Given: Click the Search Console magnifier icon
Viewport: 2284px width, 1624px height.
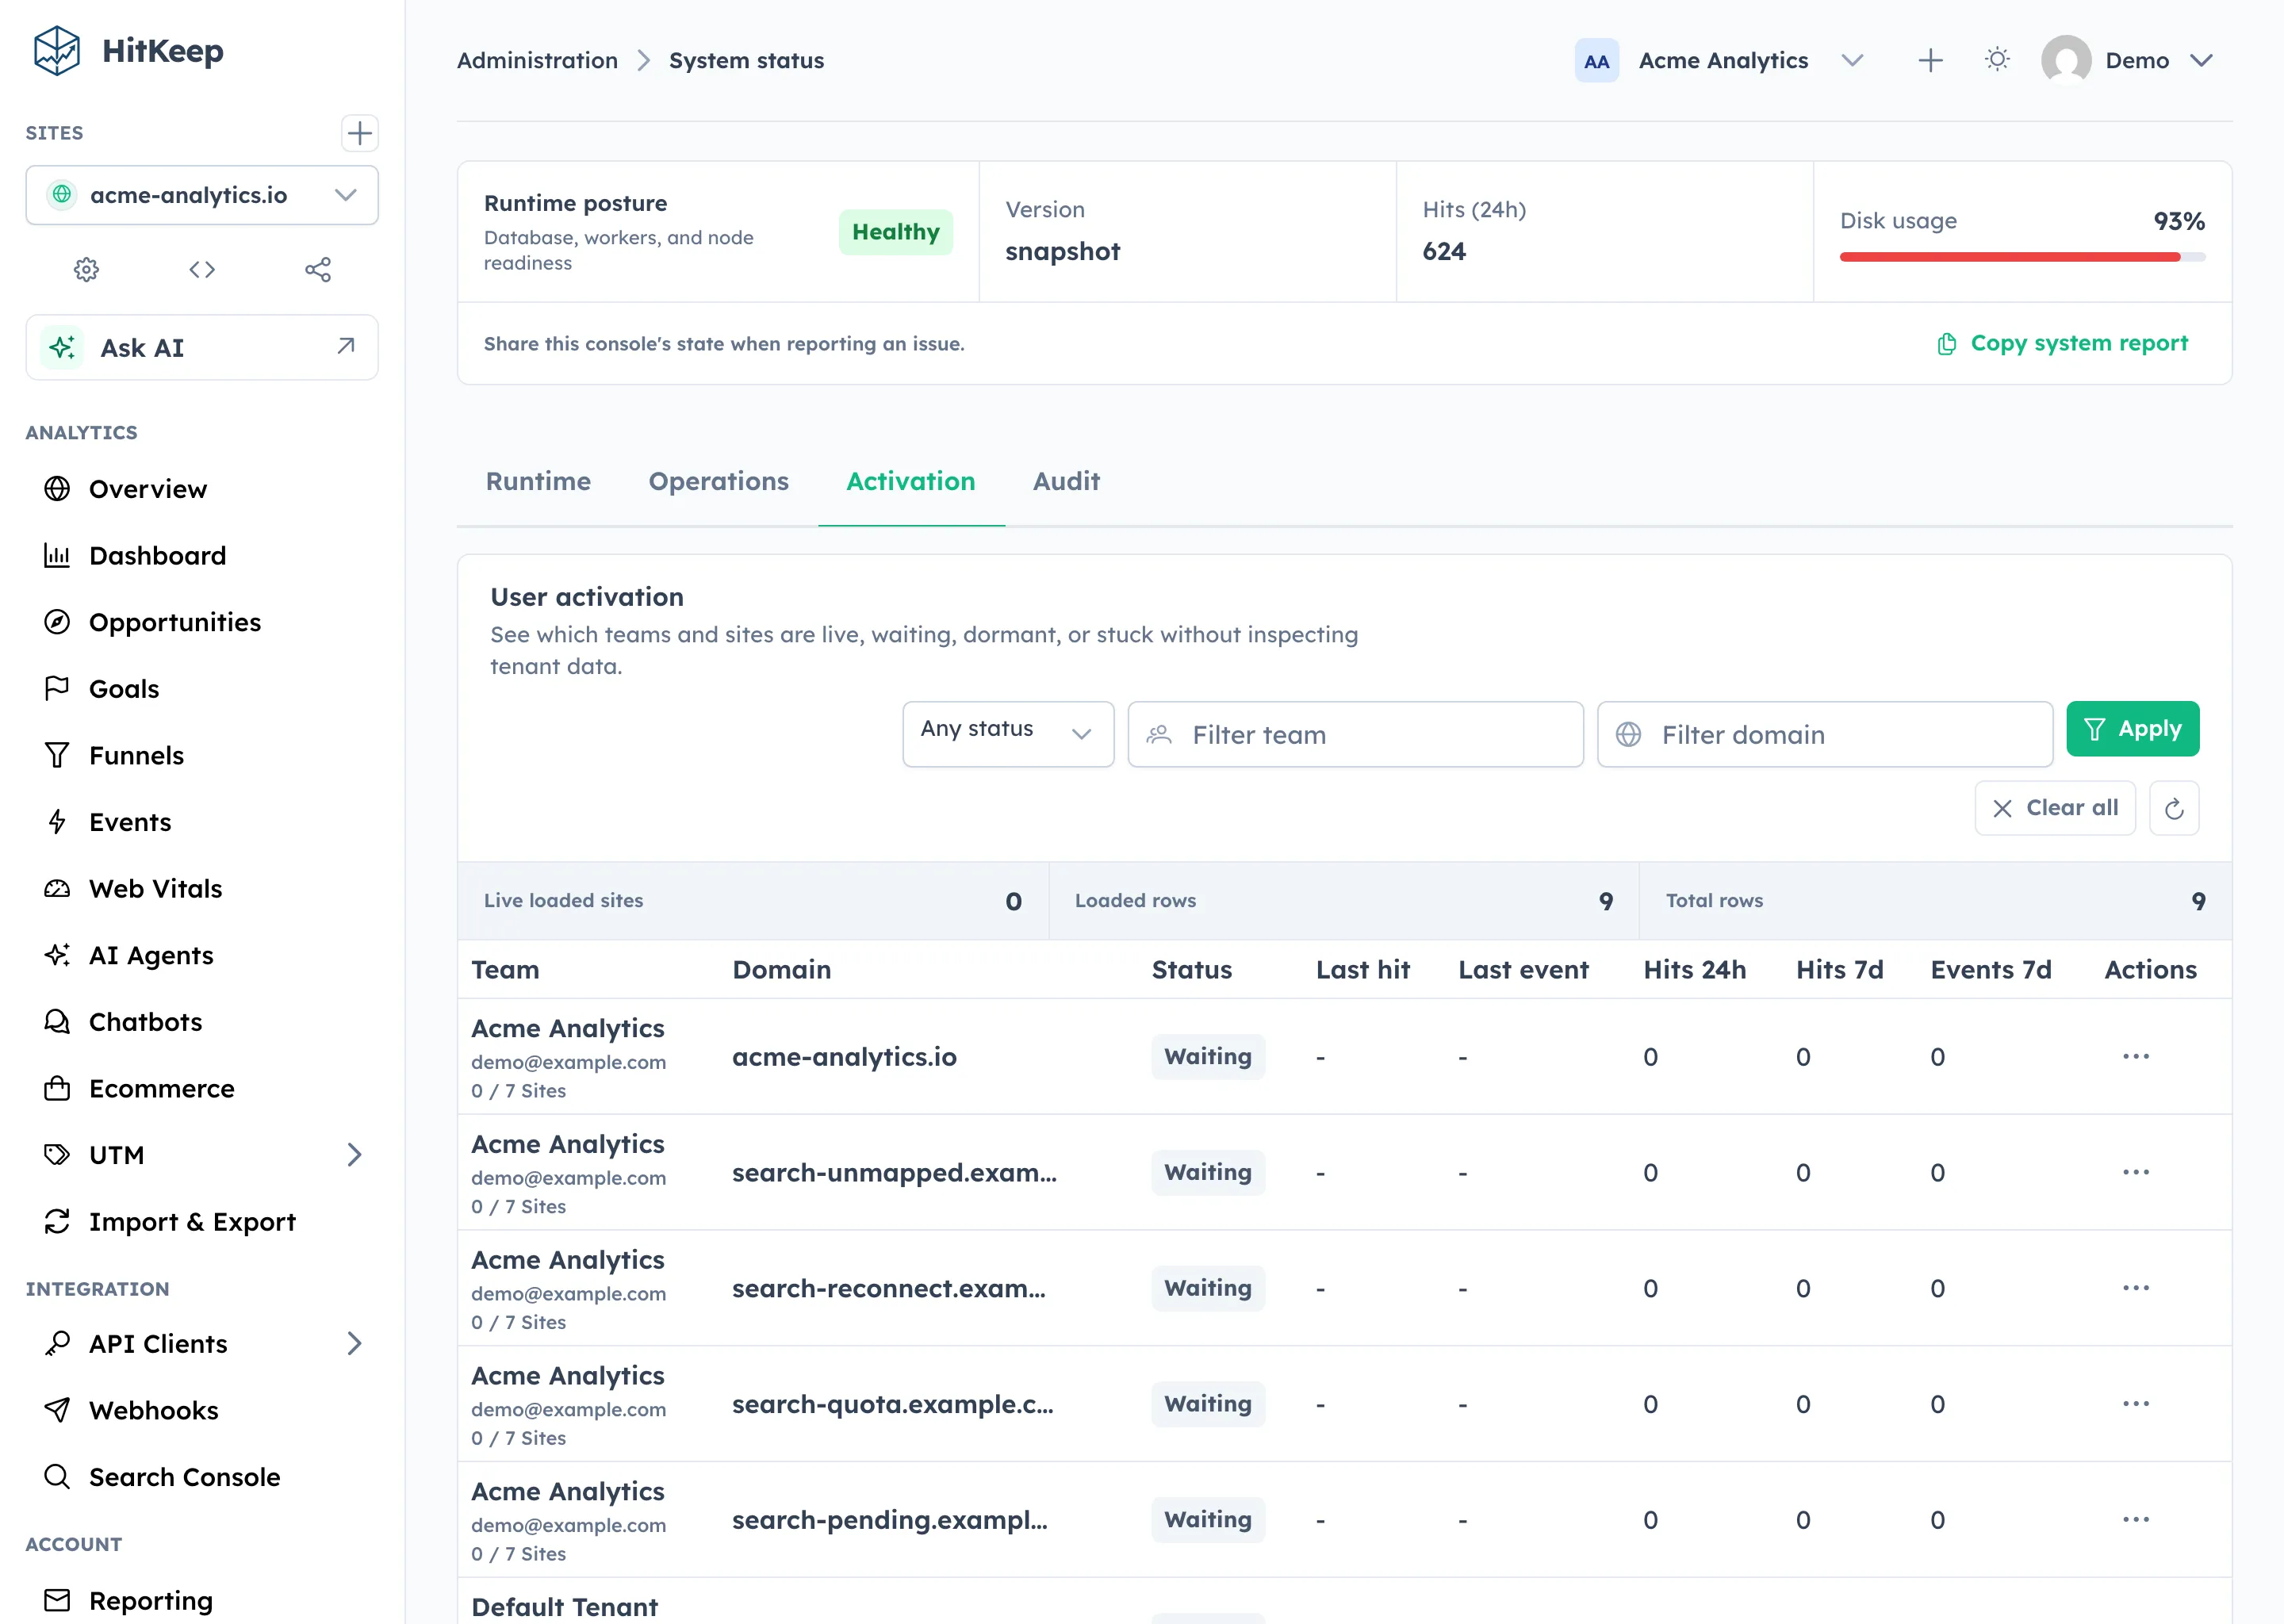Looking at the screenshot, I should coord(57,1477).
